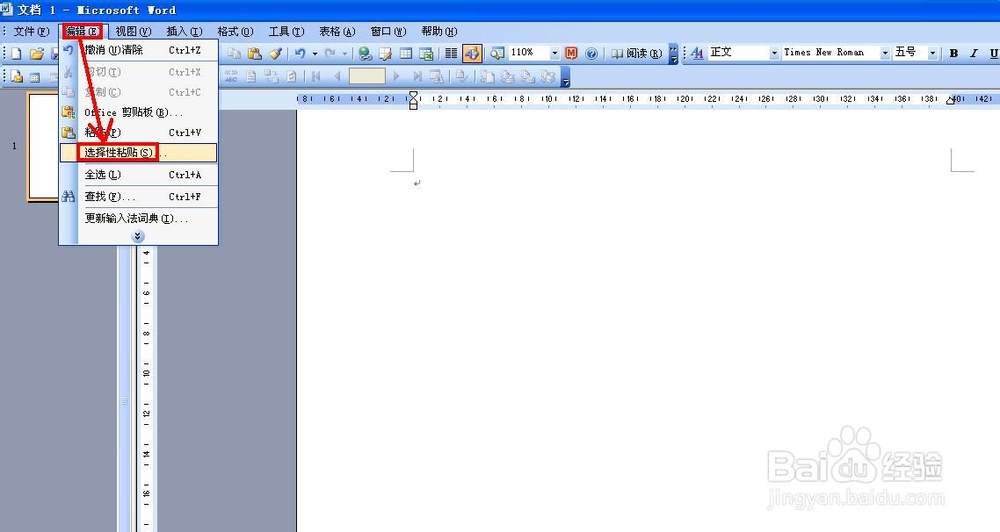
Task: Click mail merge last record button
Action: coord(416,77)
